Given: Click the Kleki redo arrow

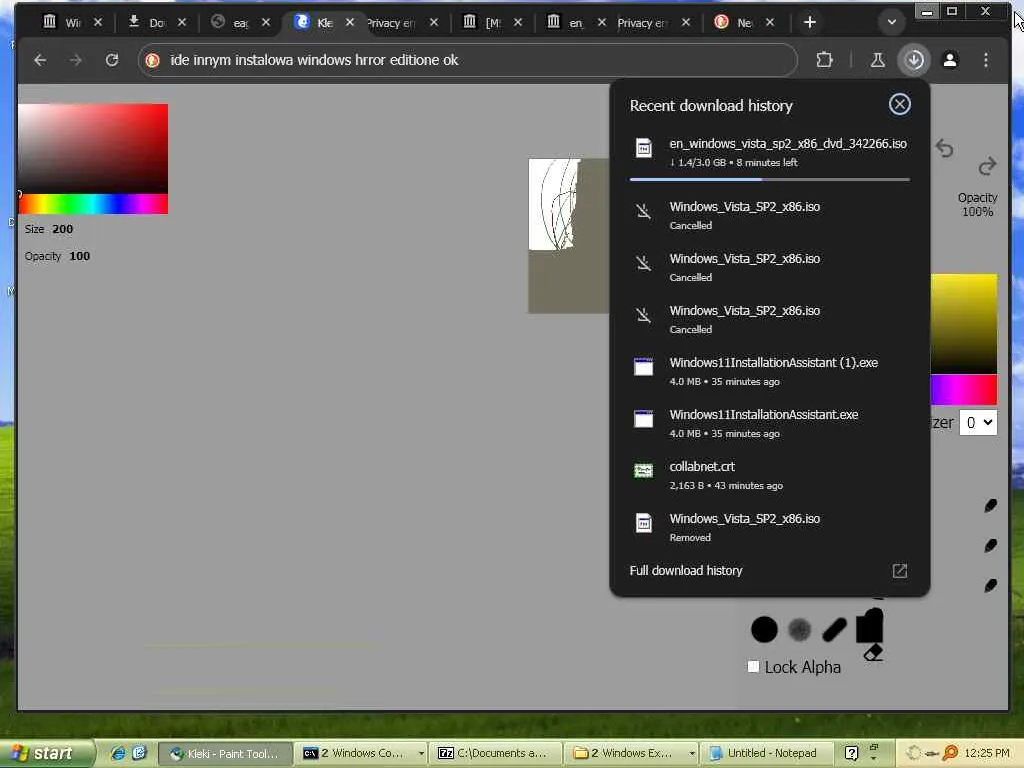Looking at the screenshot, I should tap(987, 167).
